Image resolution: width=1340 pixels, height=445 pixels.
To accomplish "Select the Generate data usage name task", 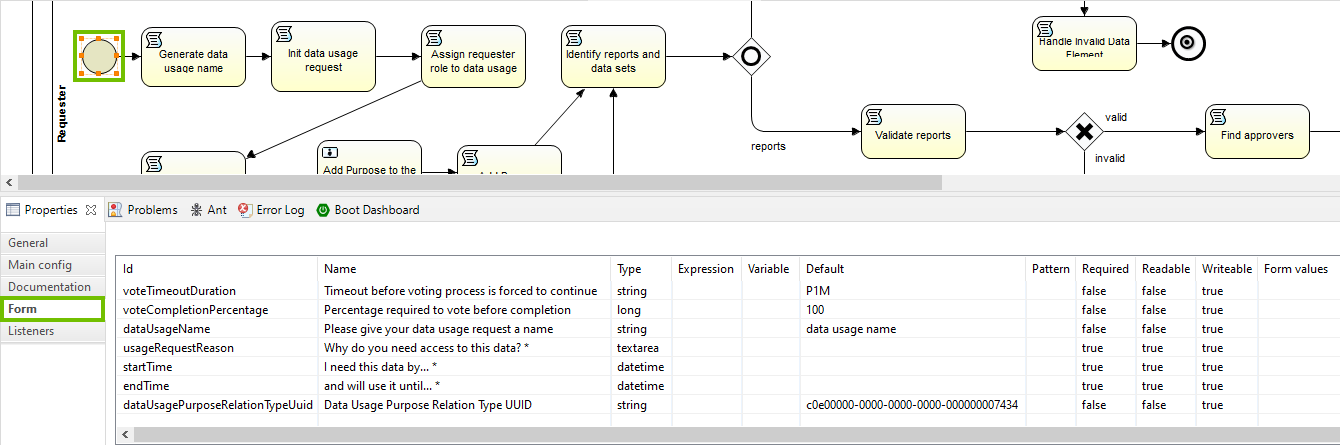I will pos(193,61).
